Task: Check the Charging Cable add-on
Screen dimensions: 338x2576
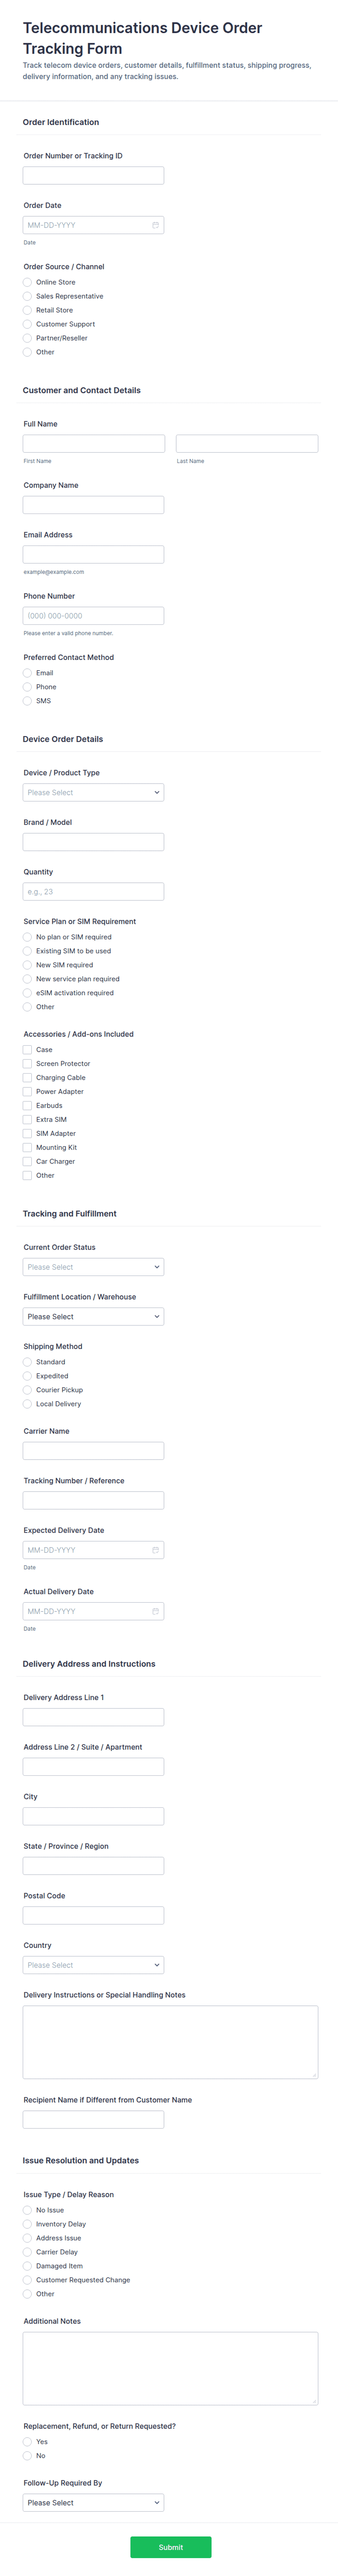Action: [x=28, y=1078]
